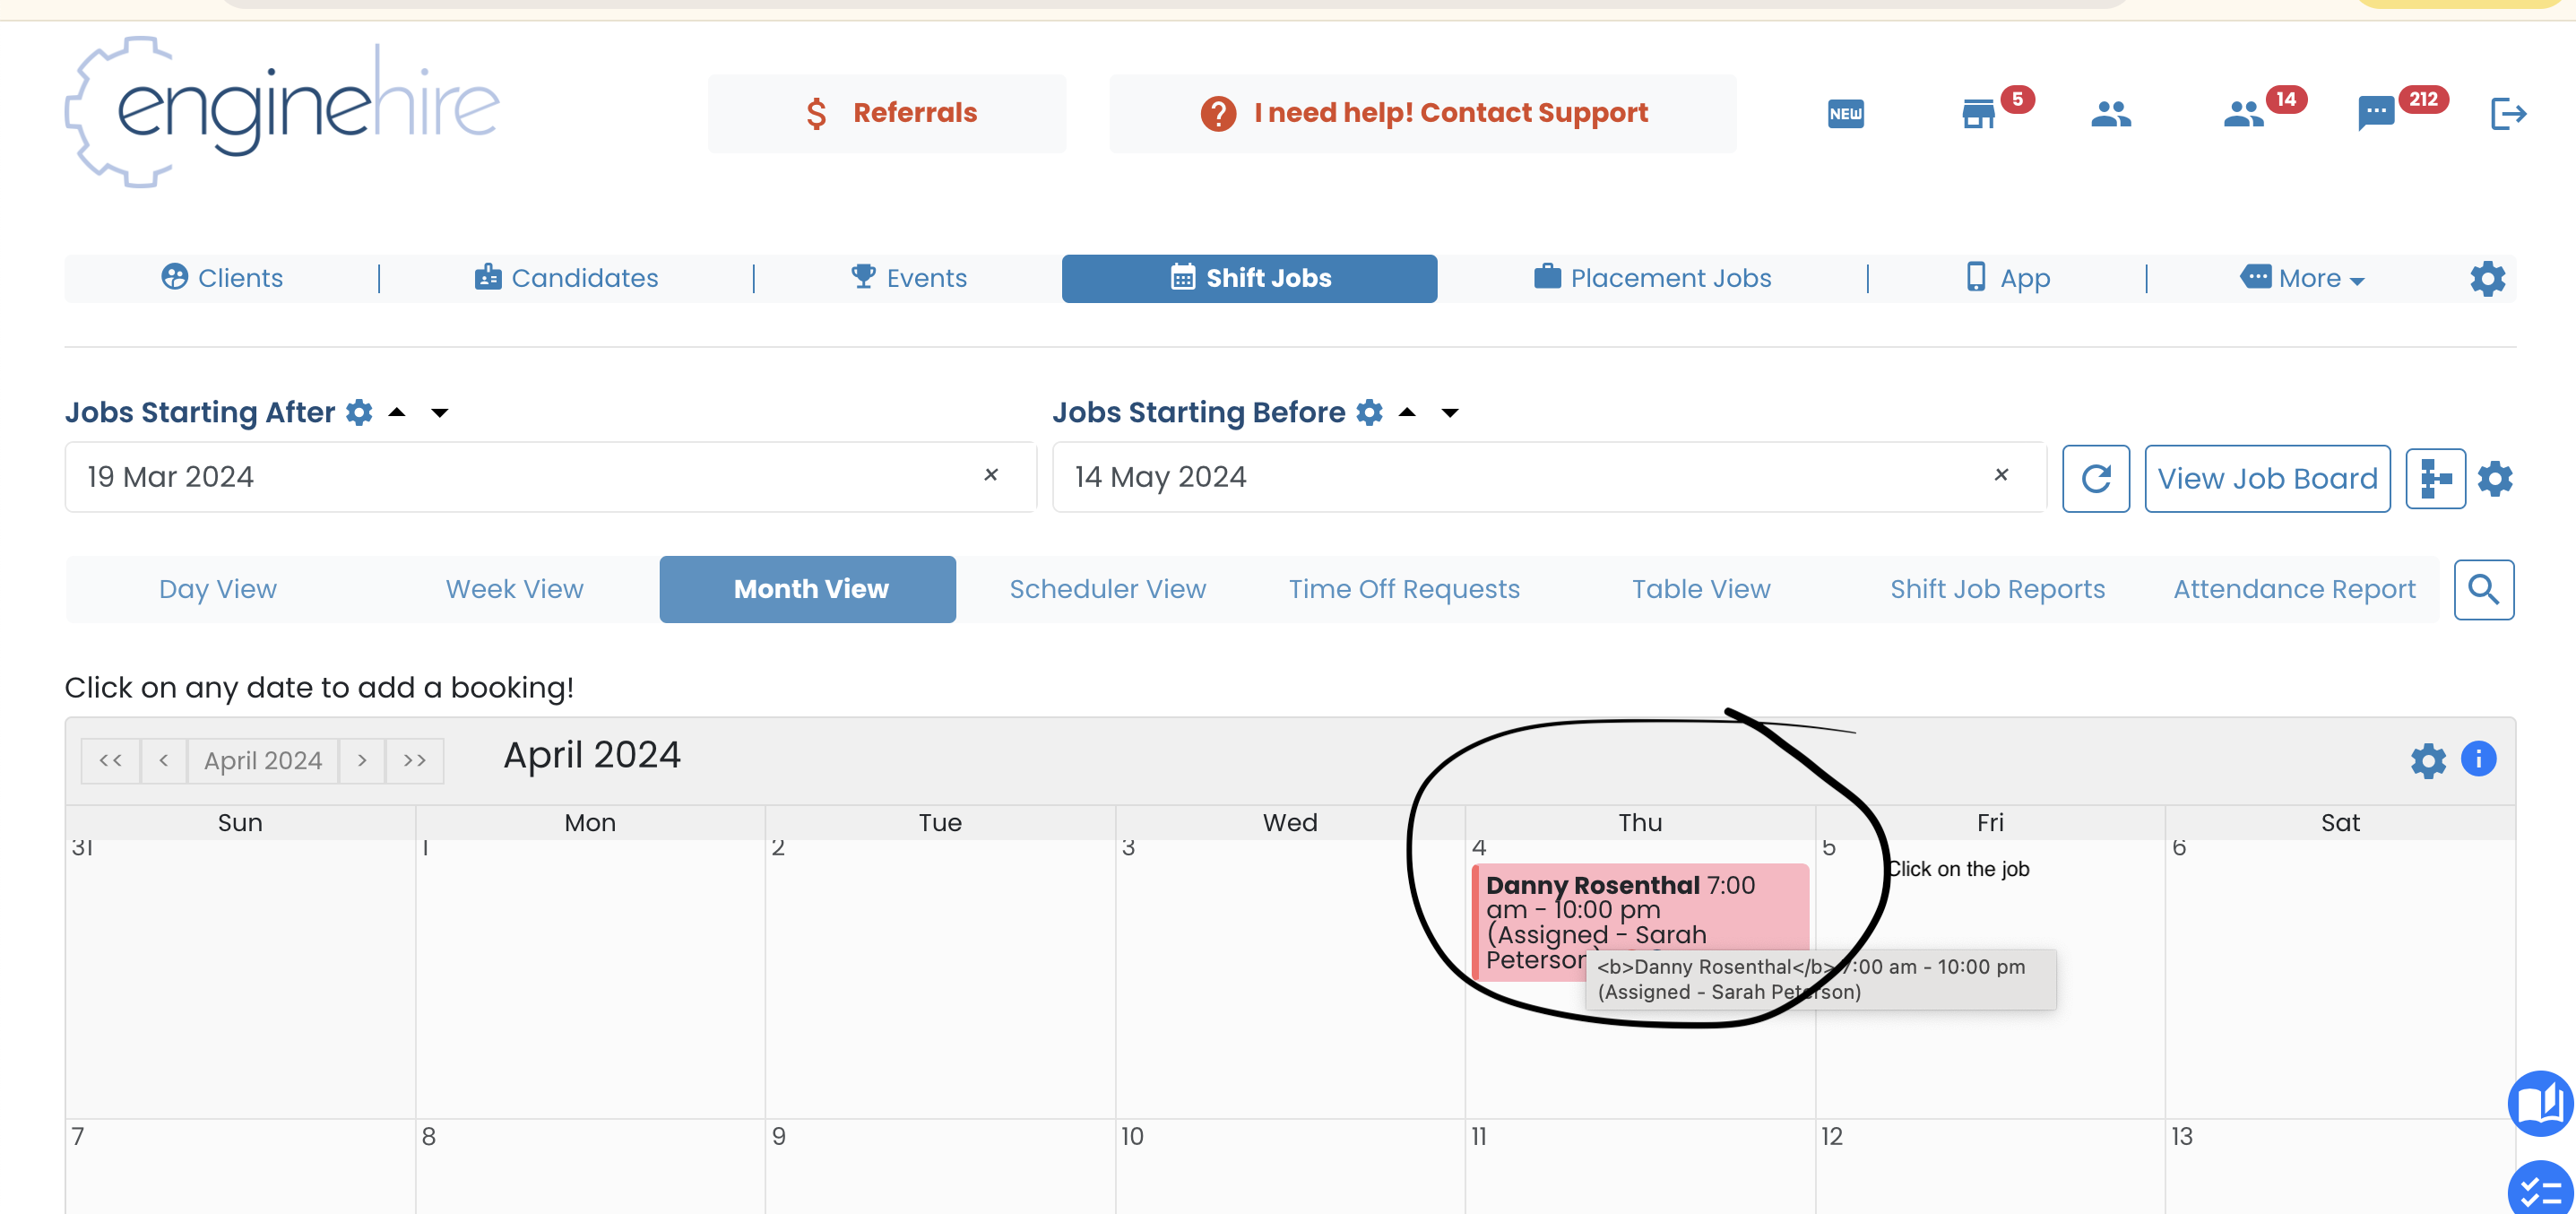This screenshot has width=2576, height=1214.
Task: Go to next month in calendar
Action: 362,761
